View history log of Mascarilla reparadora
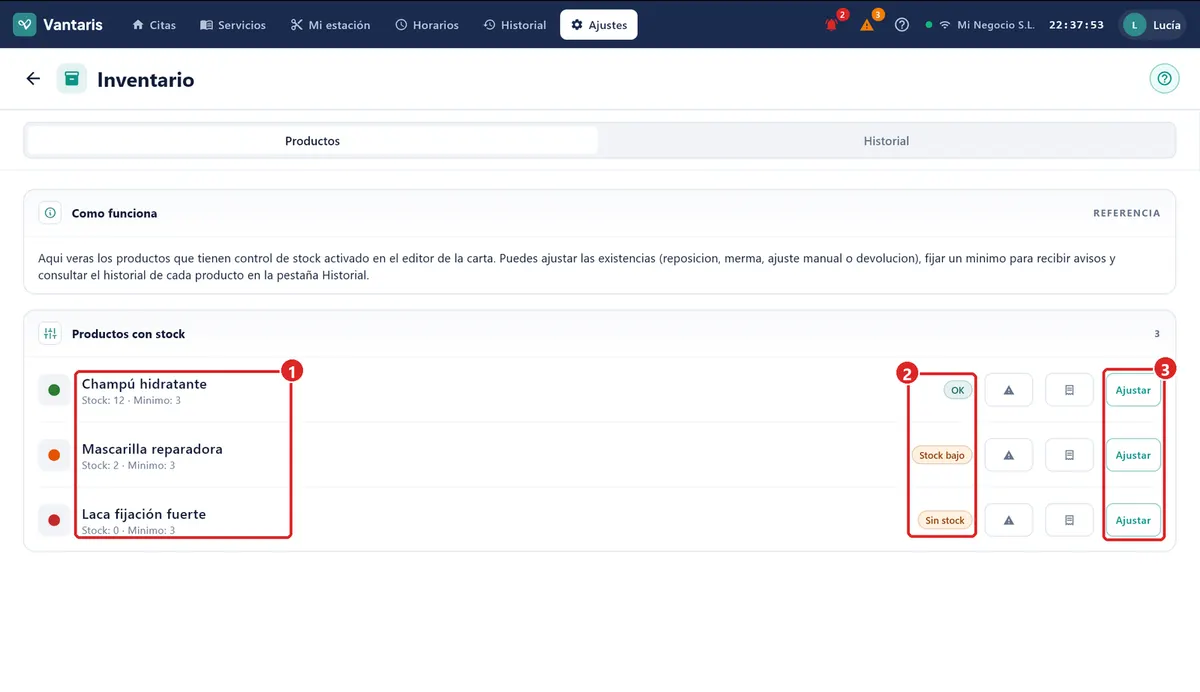This screenshot has width=1200, height=692. point(1069,455)
